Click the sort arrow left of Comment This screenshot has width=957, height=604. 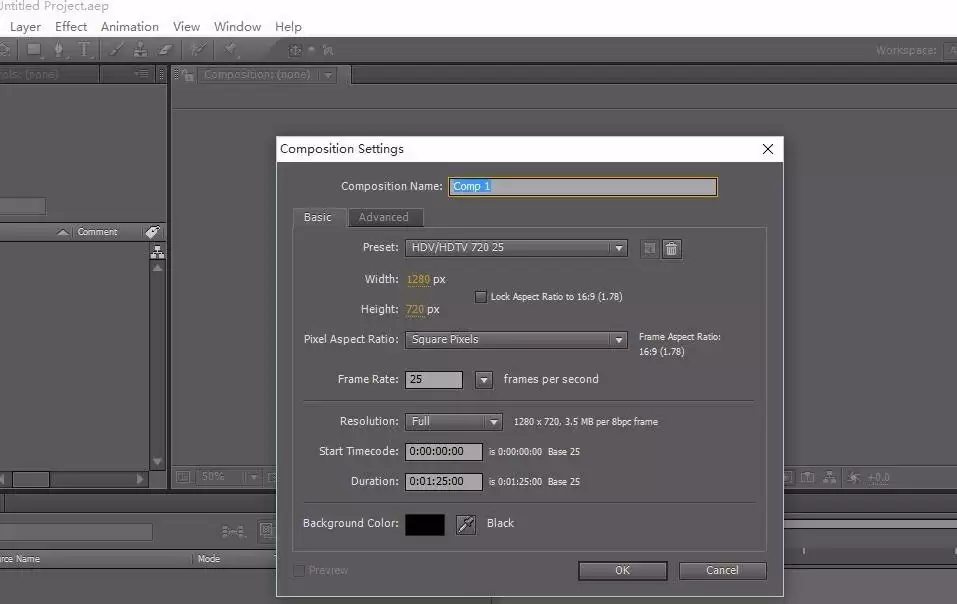tap(63, 232)
